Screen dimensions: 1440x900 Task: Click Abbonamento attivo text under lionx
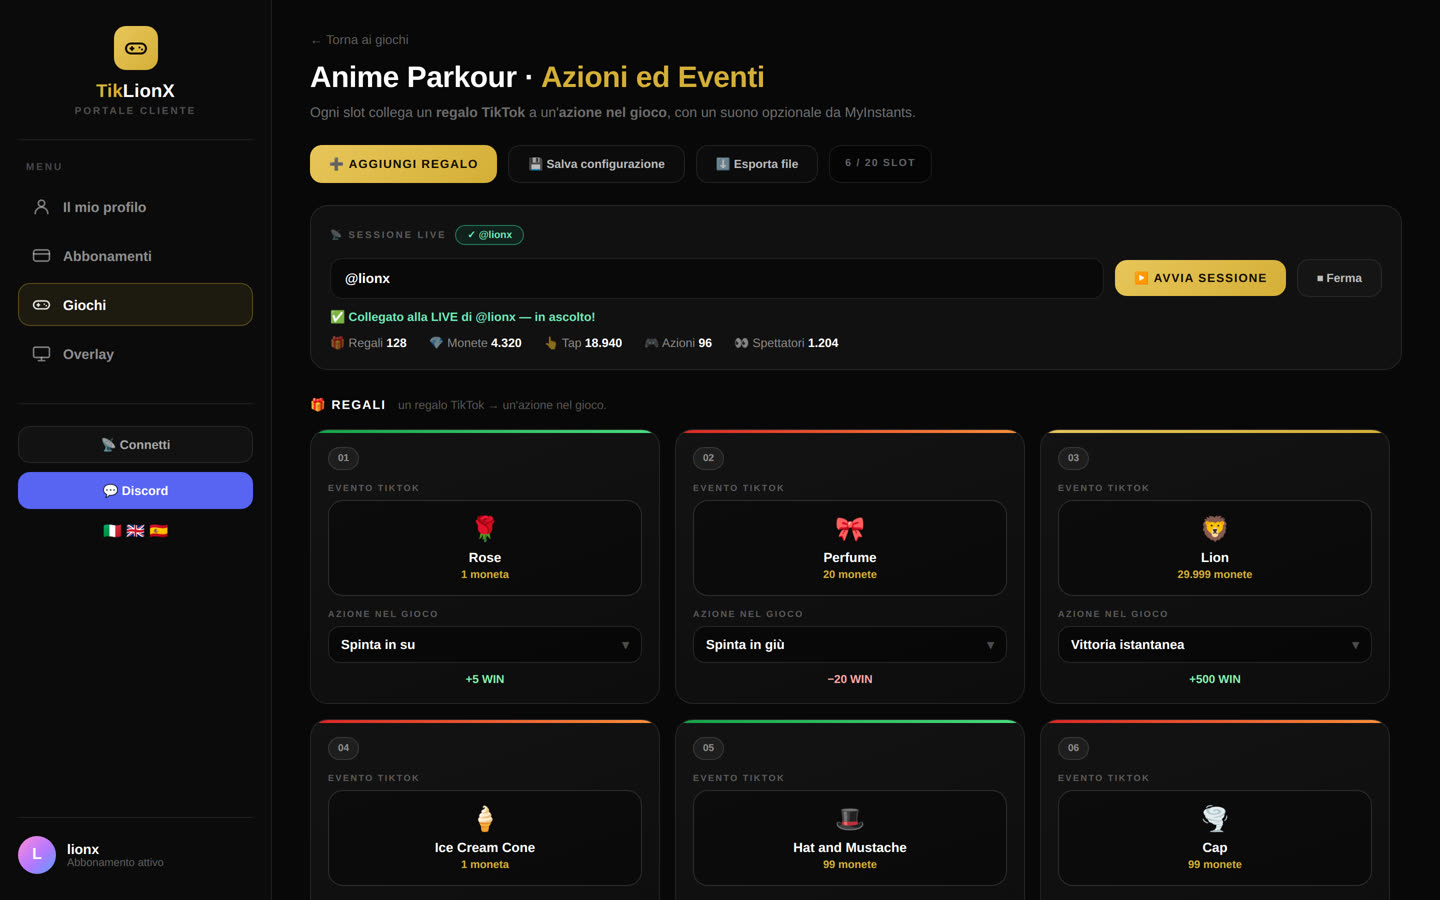(115, 863)
